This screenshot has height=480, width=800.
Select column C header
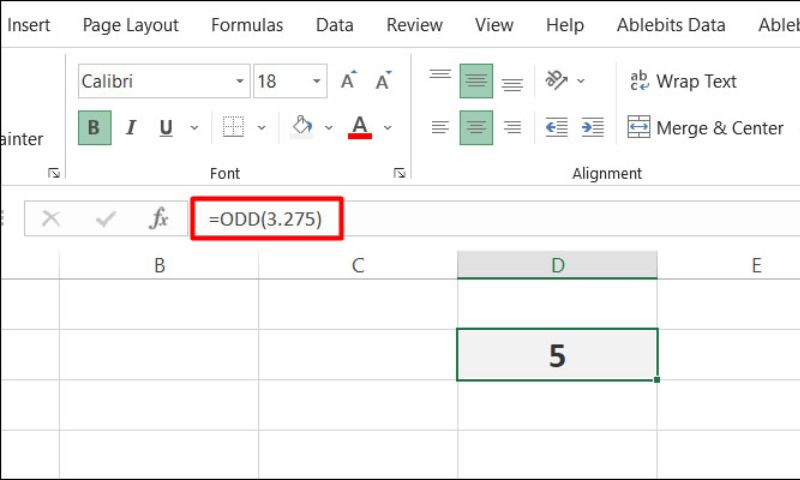(x=358, y=265)
